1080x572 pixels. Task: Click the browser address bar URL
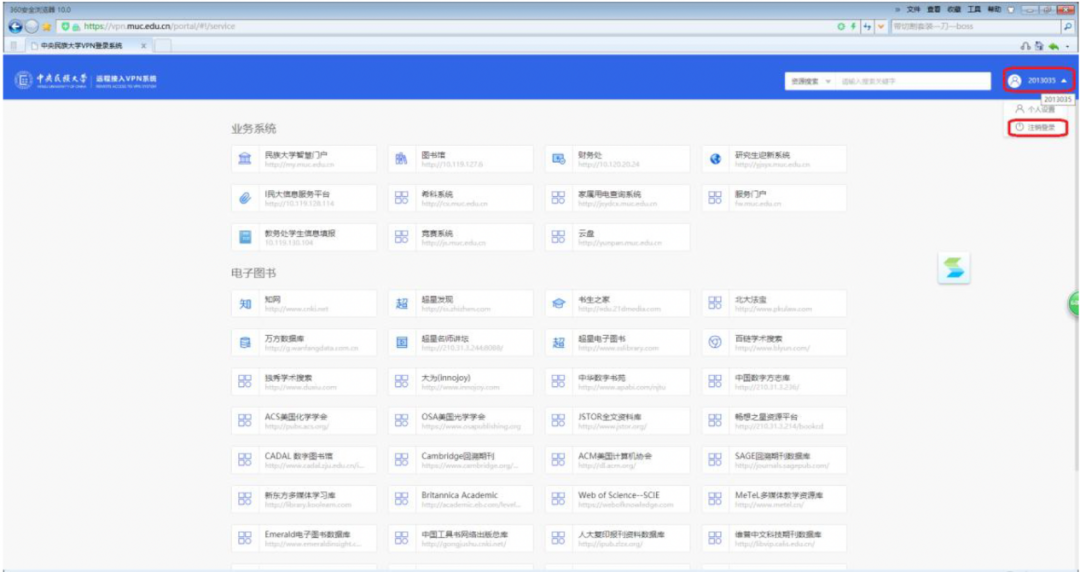[x=160, y=26]
